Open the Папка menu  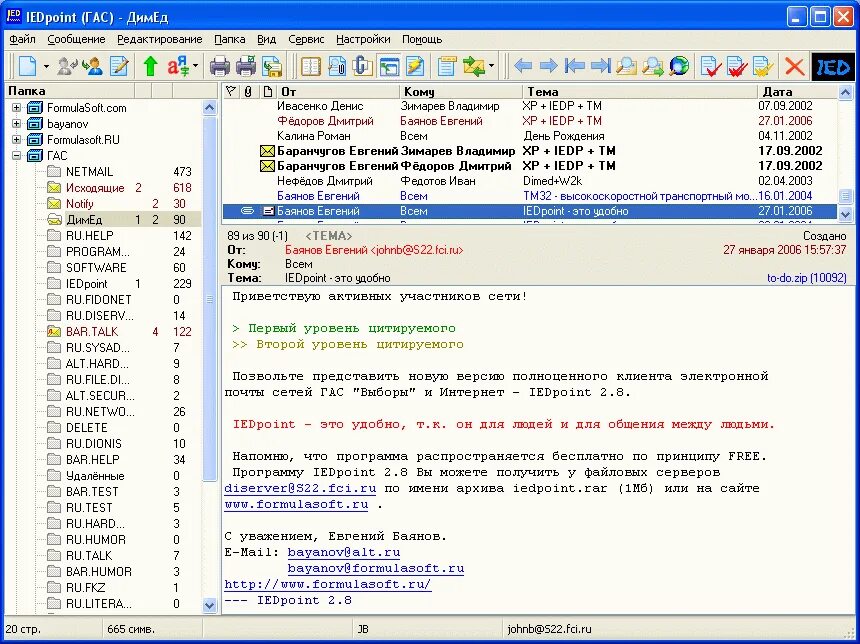pos(229,39)
